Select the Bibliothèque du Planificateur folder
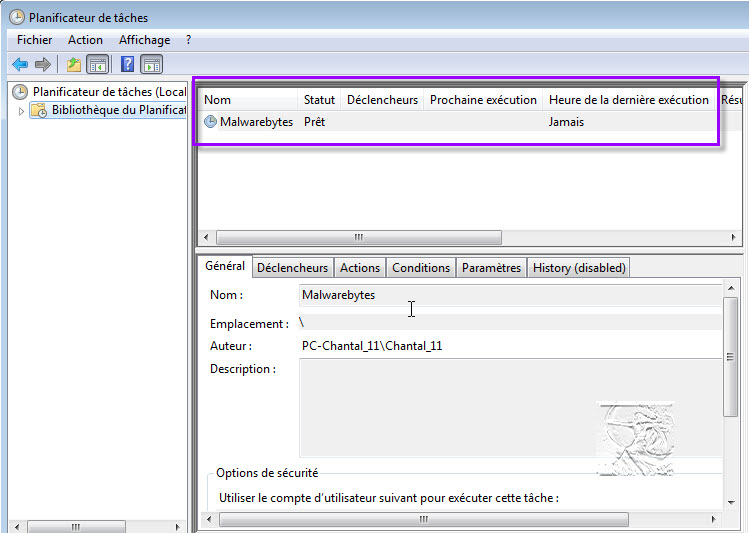 pyautogui.click(x=118, y=110)
